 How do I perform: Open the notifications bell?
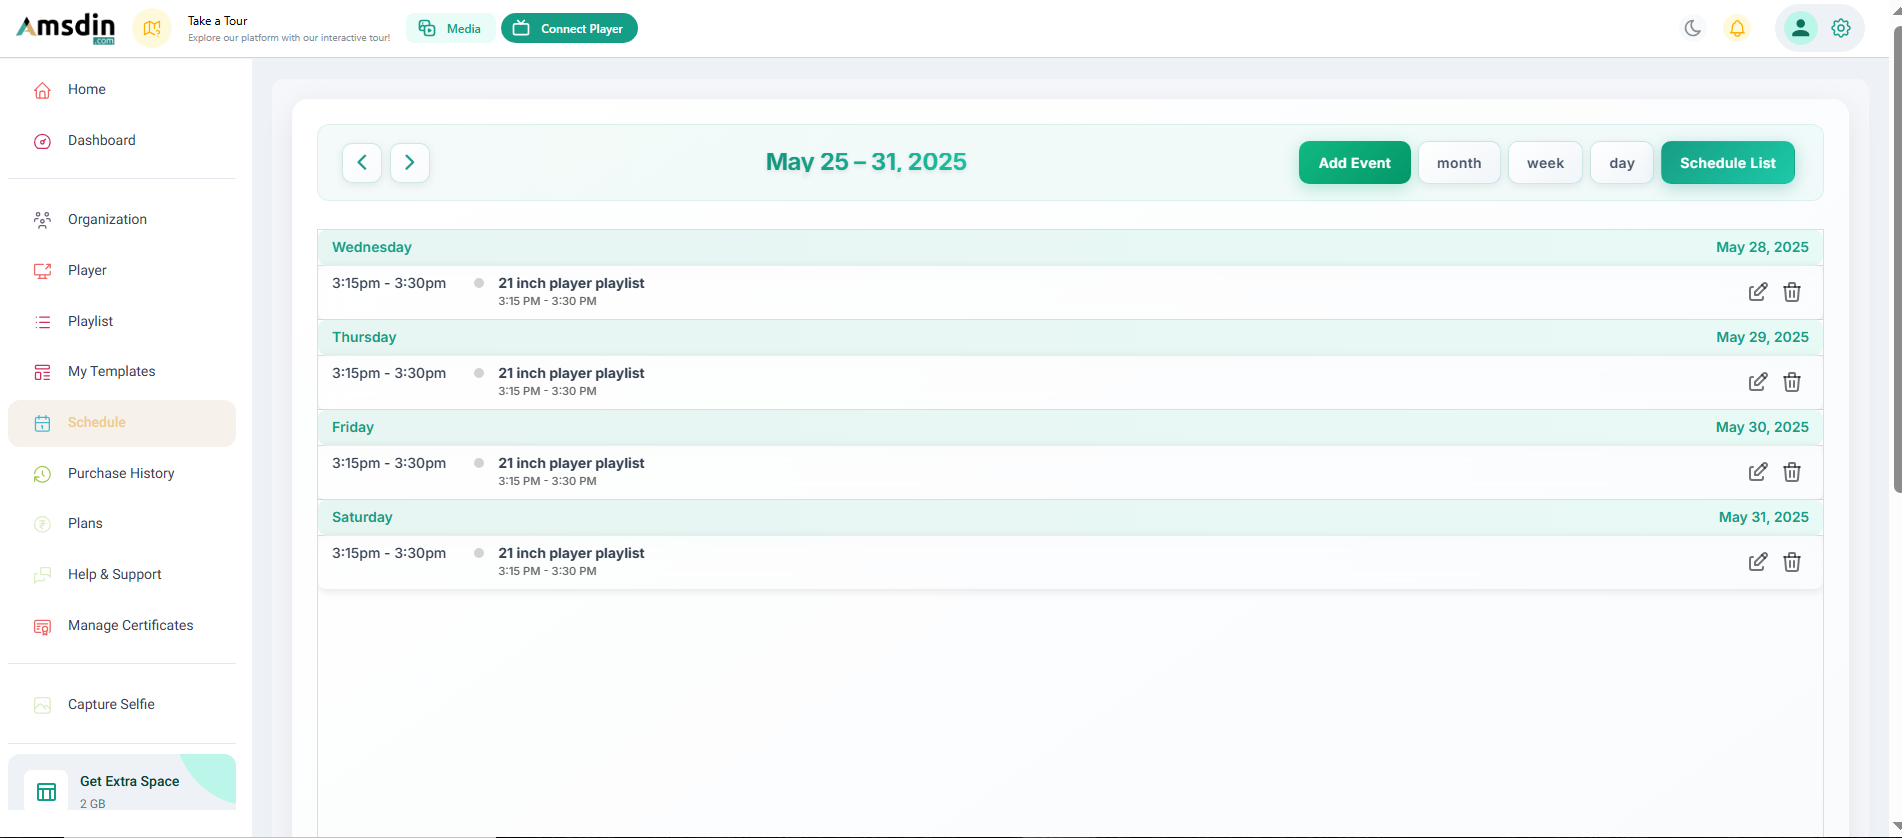1737,28
